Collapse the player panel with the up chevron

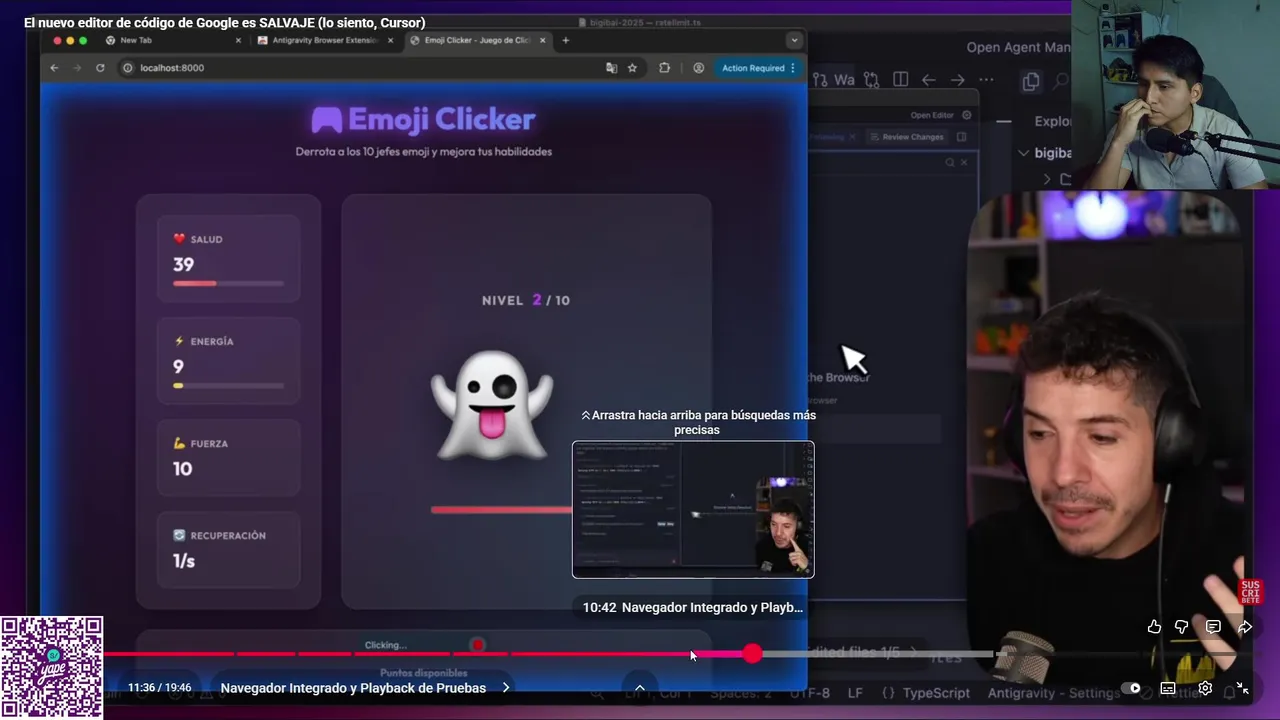[640, 688]
